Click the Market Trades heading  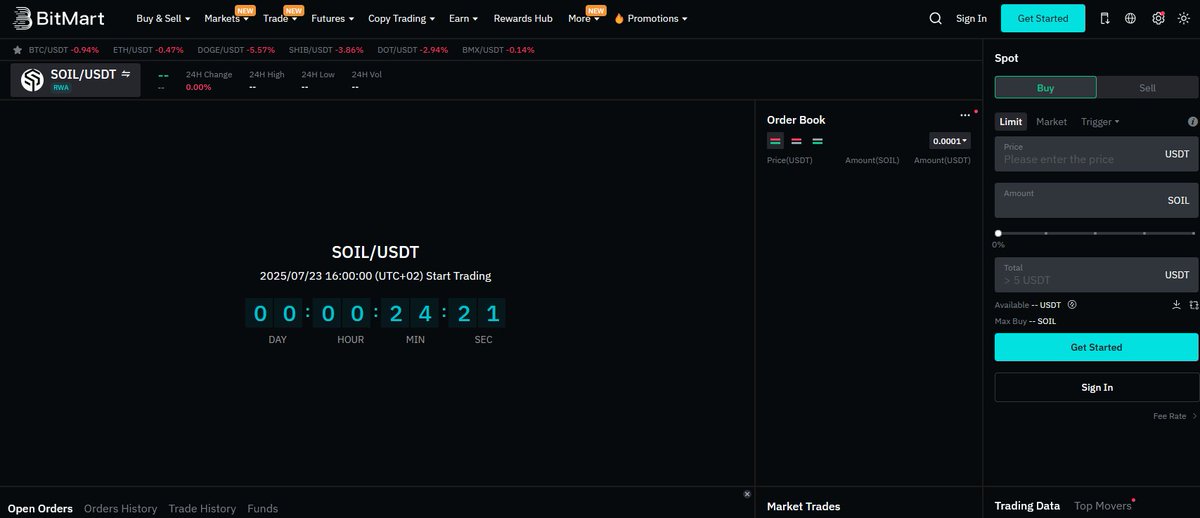tap(803, 506)
